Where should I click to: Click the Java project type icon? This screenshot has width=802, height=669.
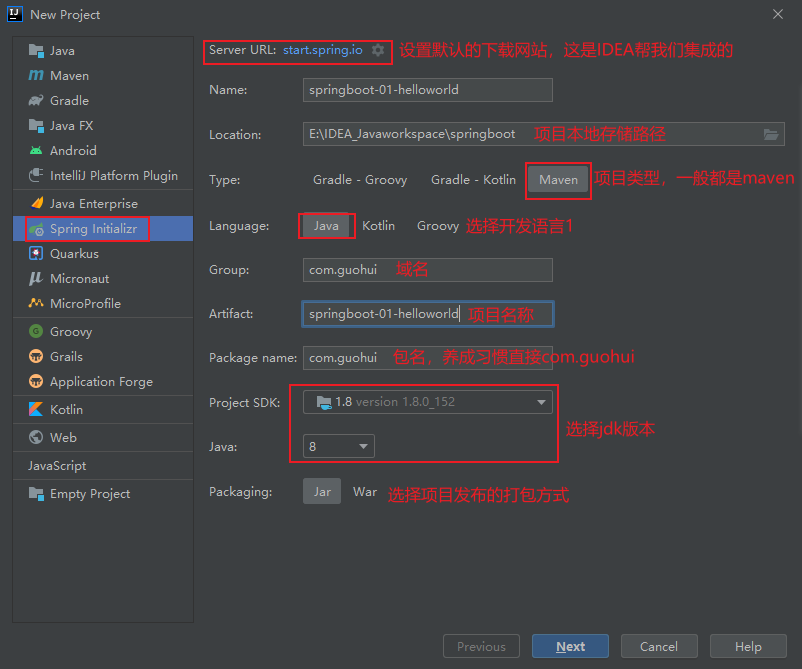pos(36,51)
